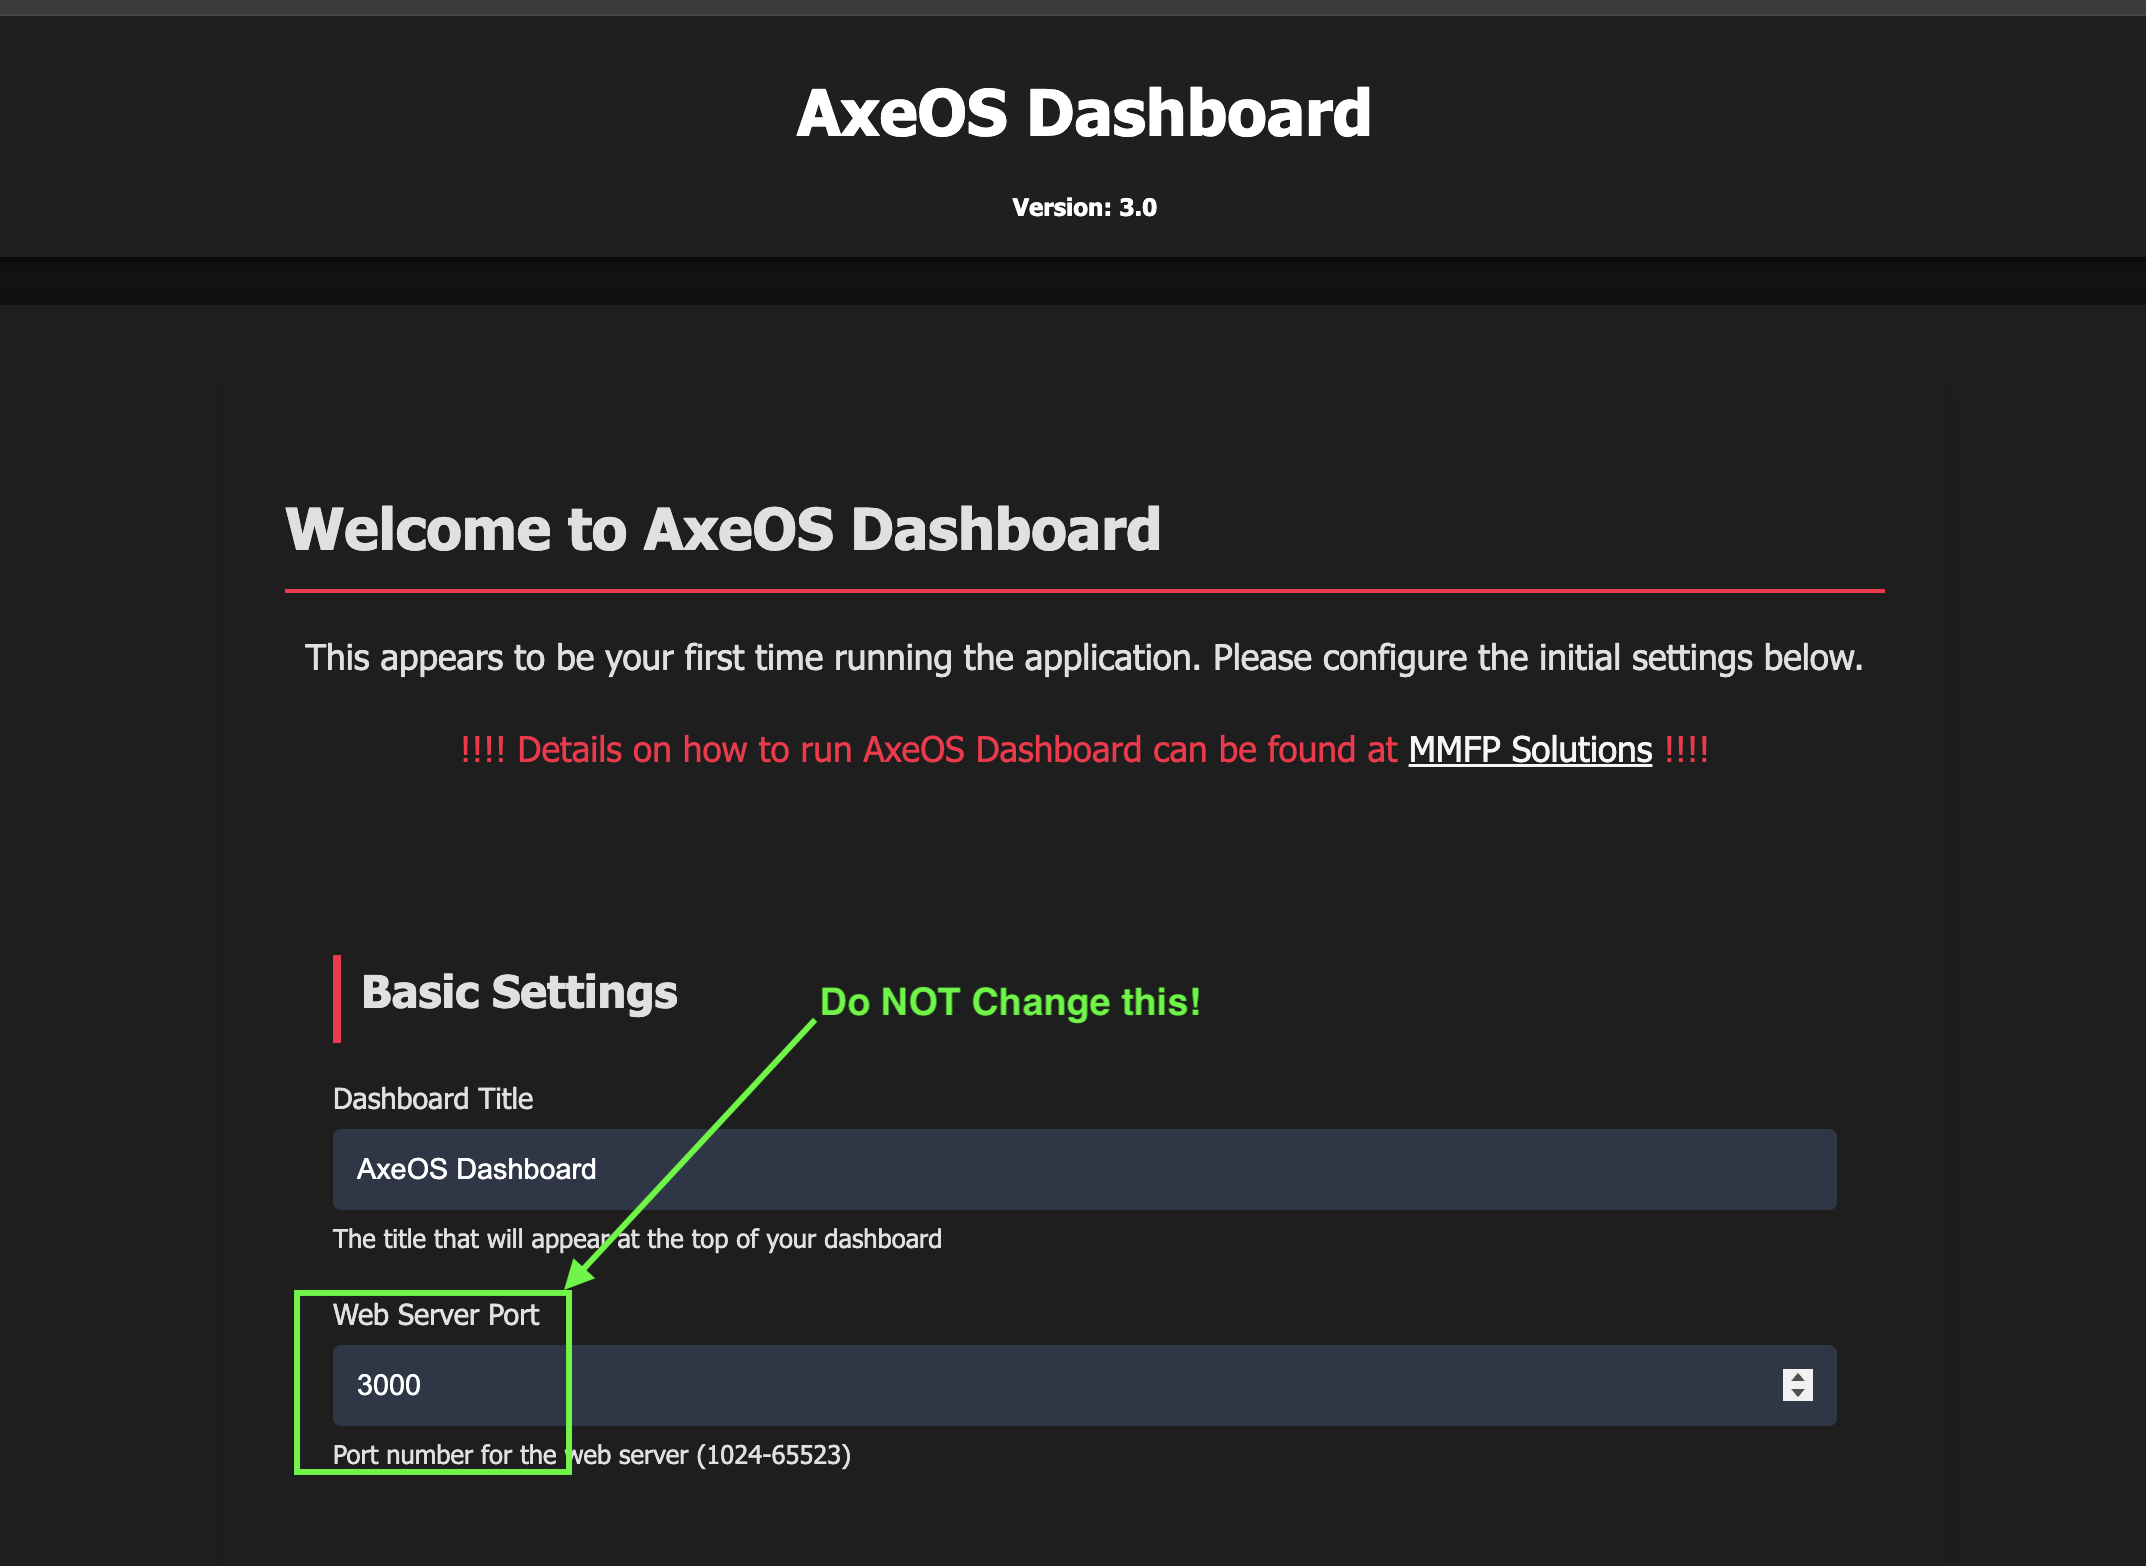This screenshot has height=1566, width=2146.
Task: Select the value 3000 in the port field
Action: coord(389,1386)
